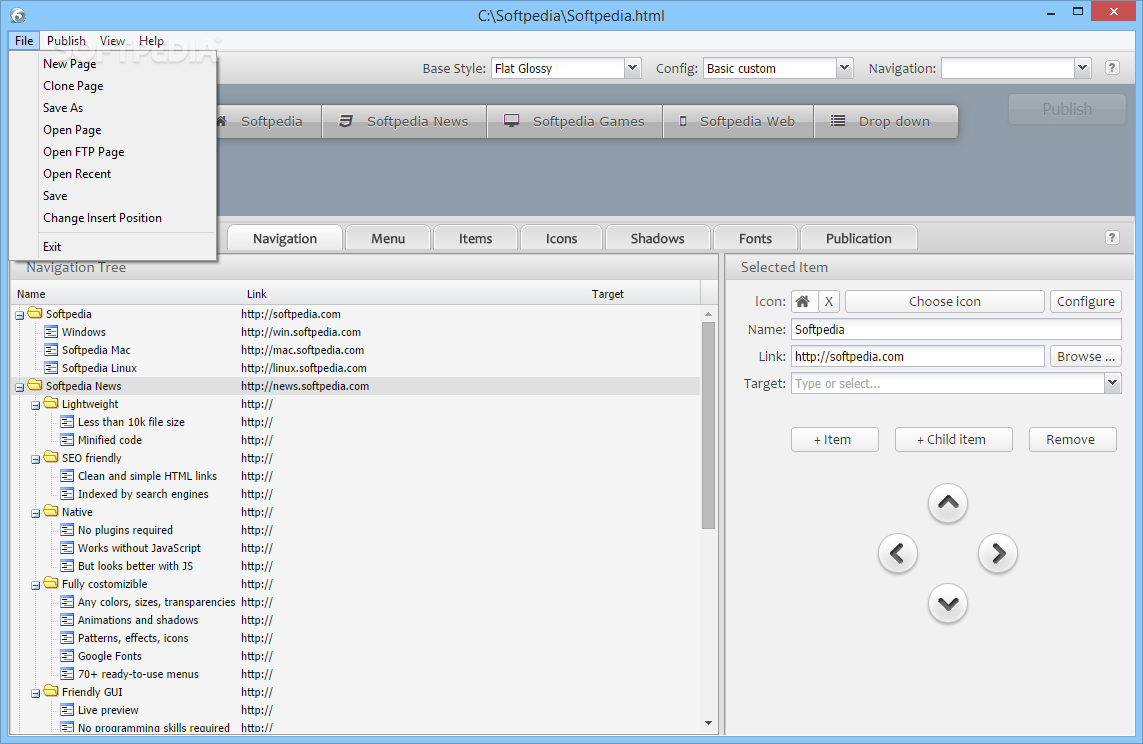Click the Softpedia News folder icon
This screenshot has height=744, width=1143.
[35, 385]
